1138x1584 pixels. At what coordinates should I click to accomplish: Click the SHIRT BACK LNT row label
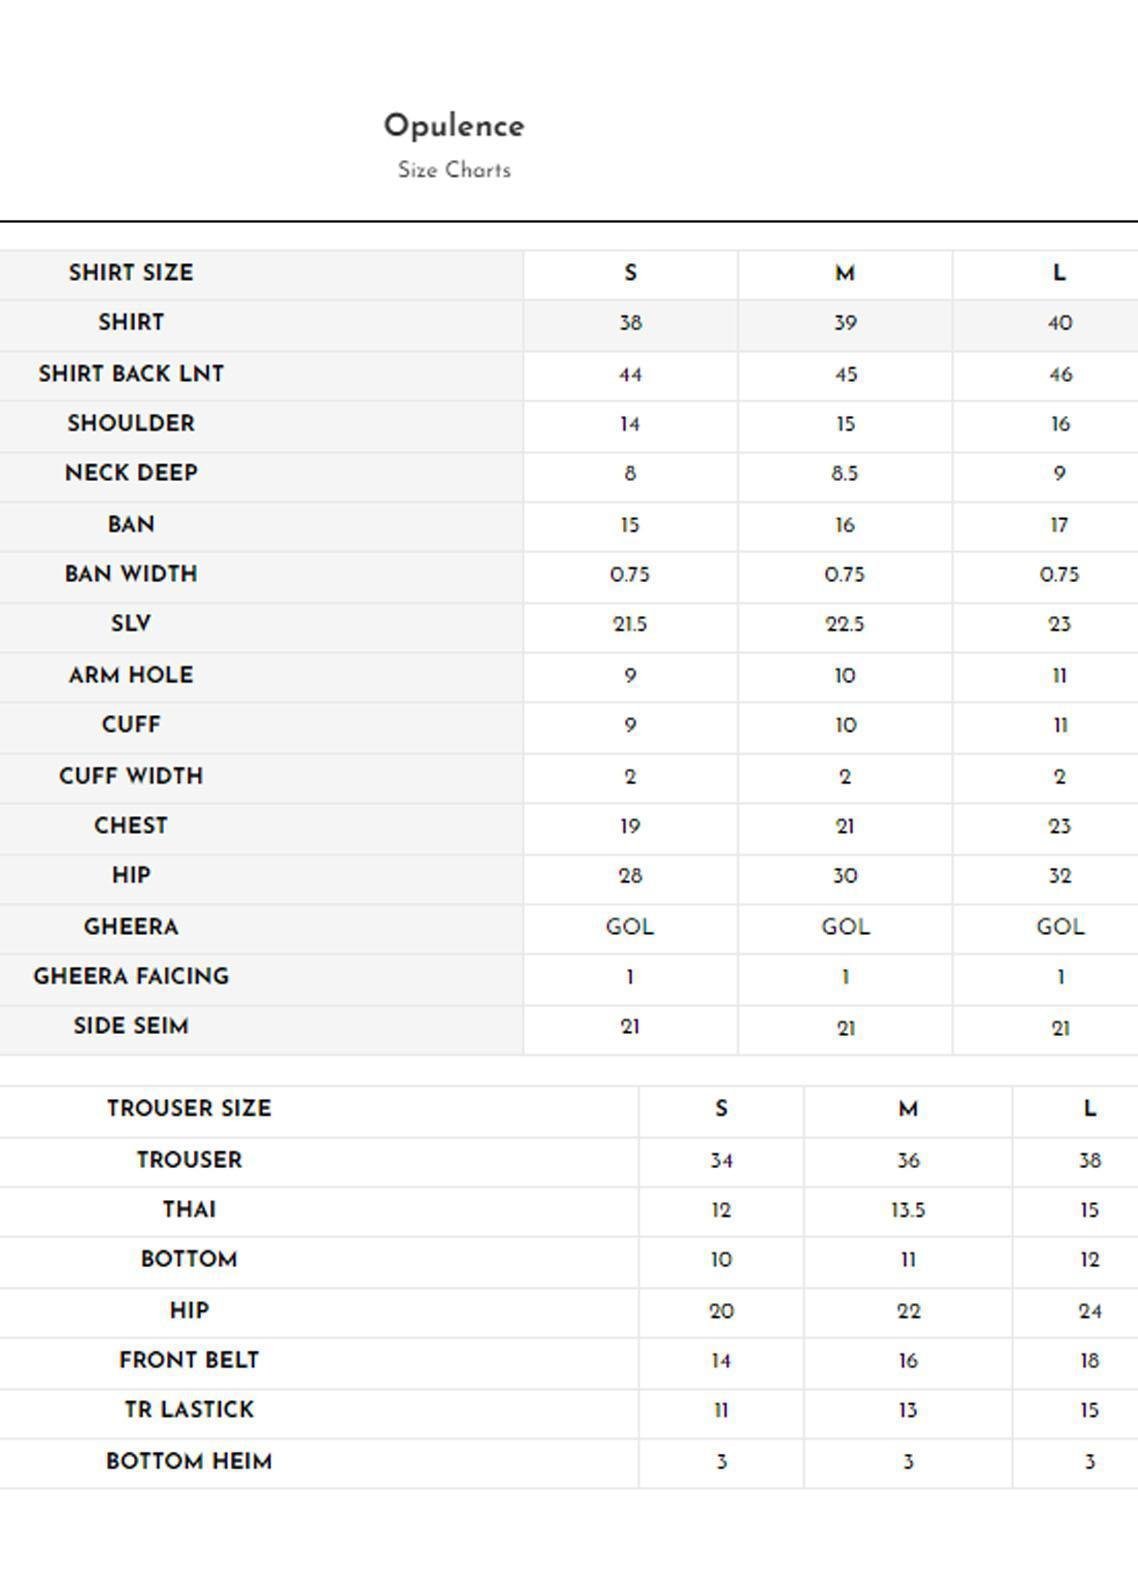(131, 374)
